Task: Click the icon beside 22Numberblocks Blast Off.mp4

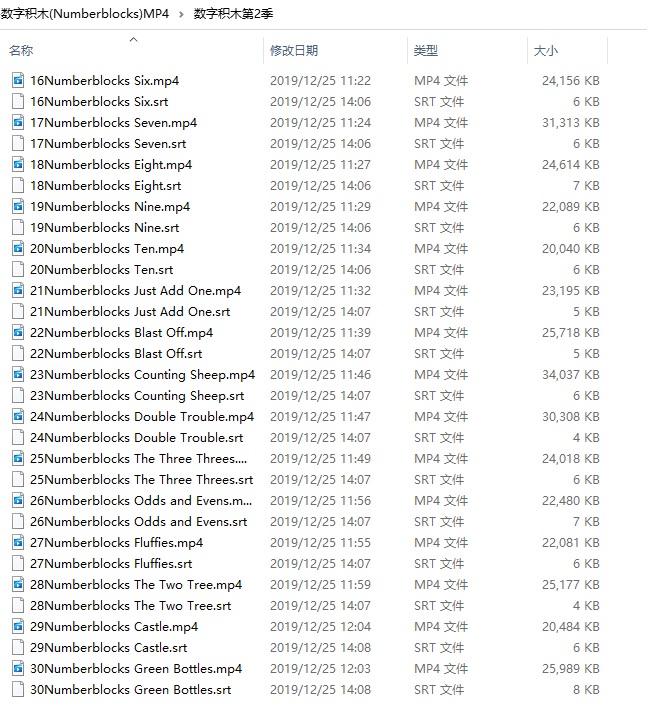Action: pyautogui.click(x=17, y=332)
